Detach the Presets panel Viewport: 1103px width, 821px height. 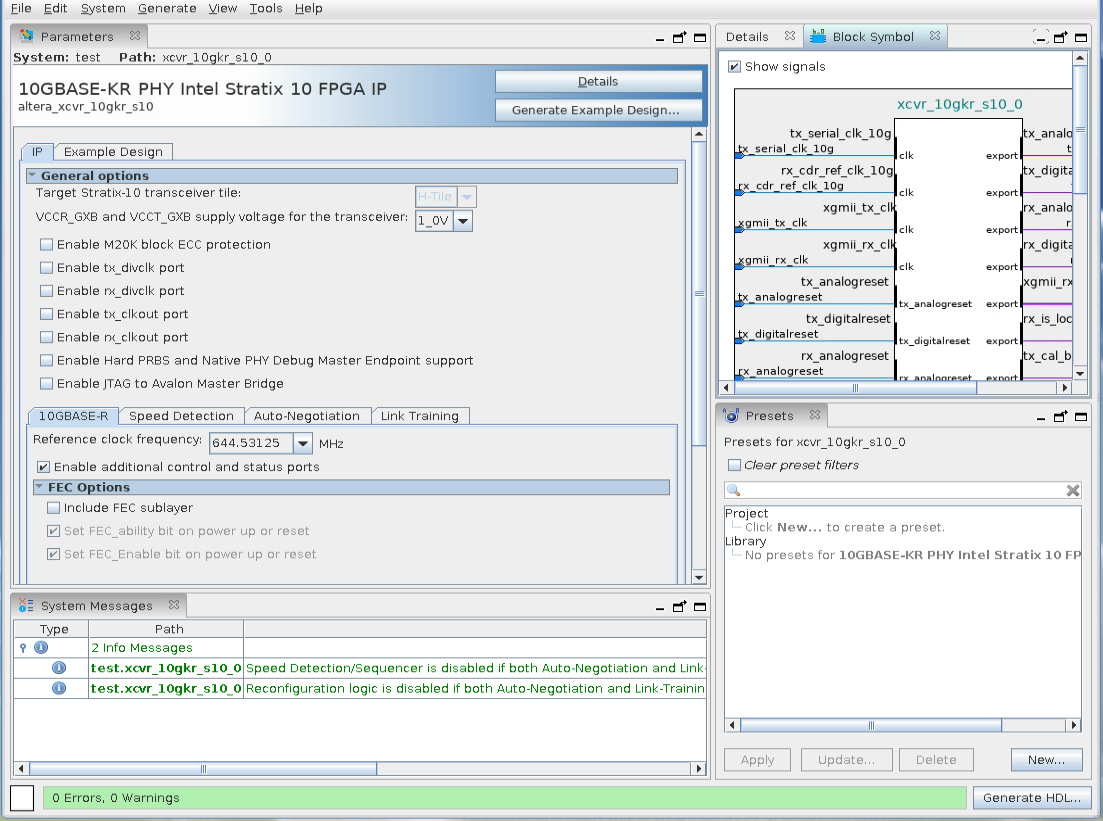tap(1060, 416)
